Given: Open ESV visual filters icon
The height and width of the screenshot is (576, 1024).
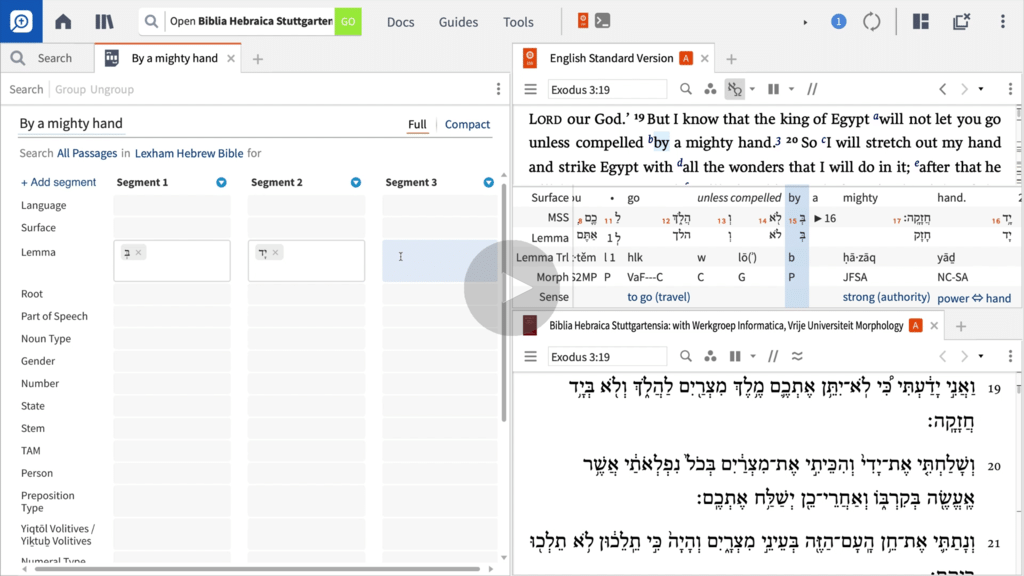Looking at the screenshot, I should pyautogui.click(x=710, y=89).
